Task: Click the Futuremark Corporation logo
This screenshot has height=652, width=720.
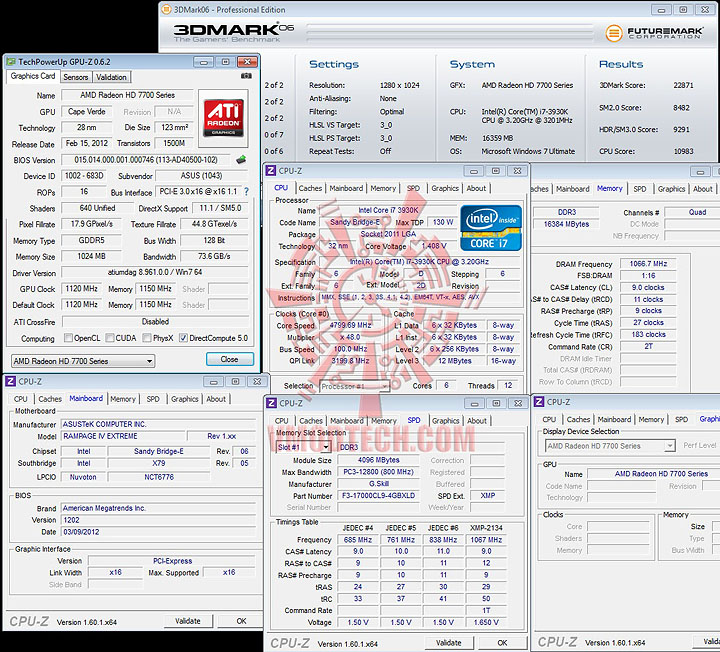Action: (654, 33)
